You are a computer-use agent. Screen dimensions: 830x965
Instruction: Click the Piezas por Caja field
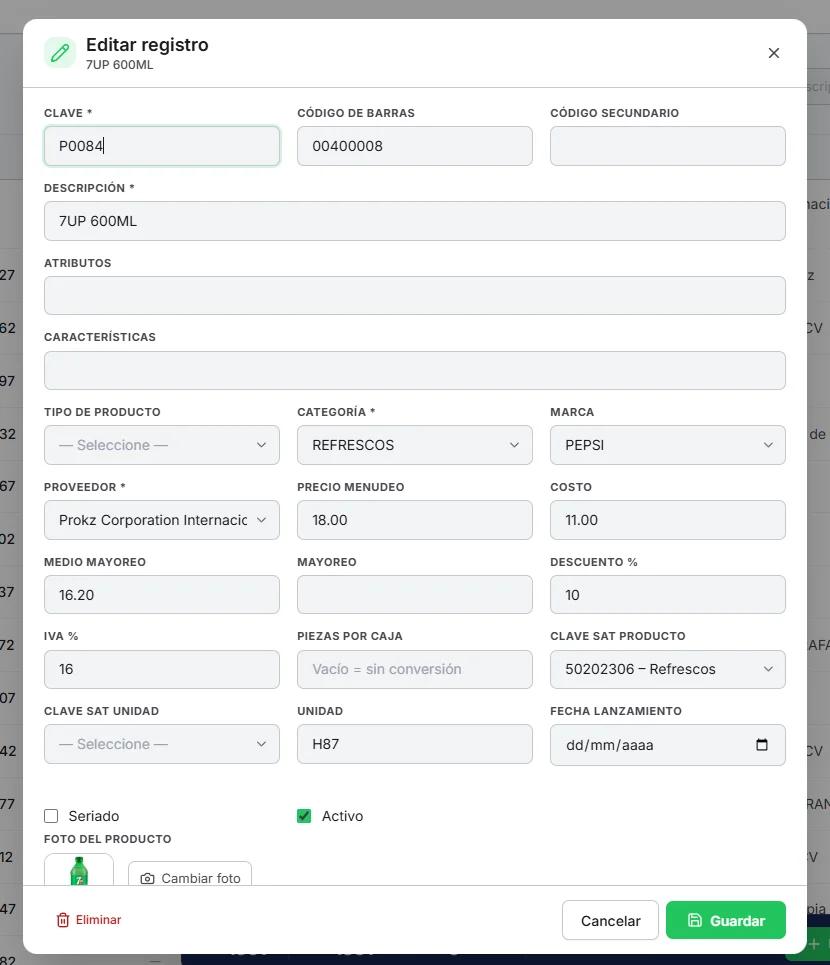click(415, 669)
